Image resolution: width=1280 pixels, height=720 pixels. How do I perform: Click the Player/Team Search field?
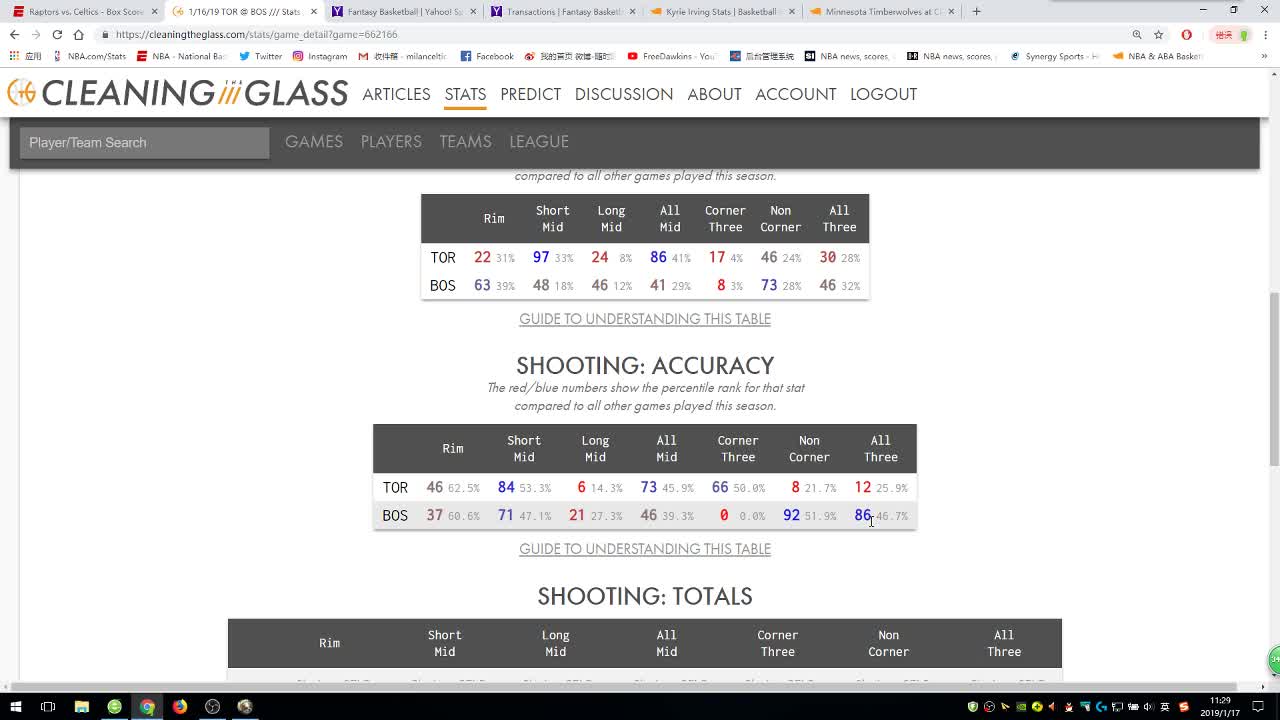tap(144, 142)
